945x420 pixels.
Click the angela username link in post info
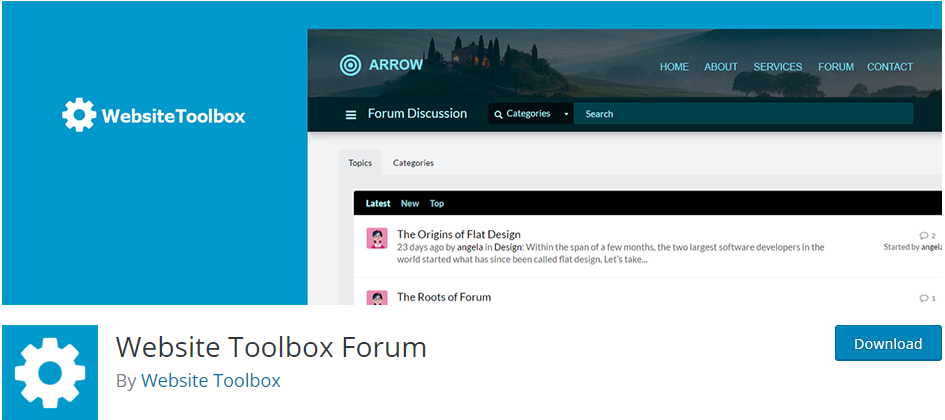pos(470,247)
